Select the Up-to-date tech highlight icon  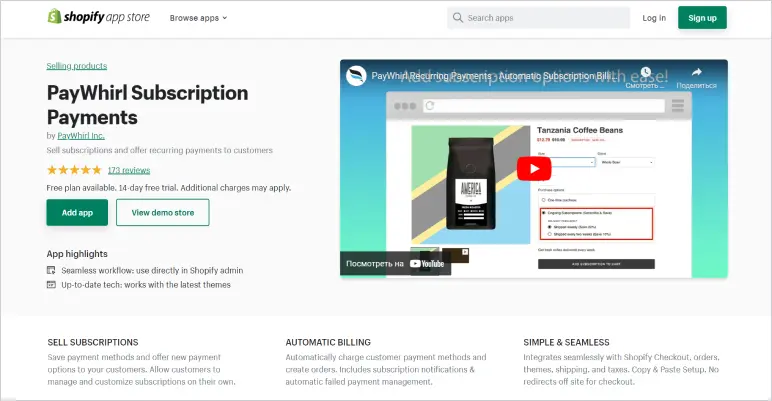(x=51, y=284)
